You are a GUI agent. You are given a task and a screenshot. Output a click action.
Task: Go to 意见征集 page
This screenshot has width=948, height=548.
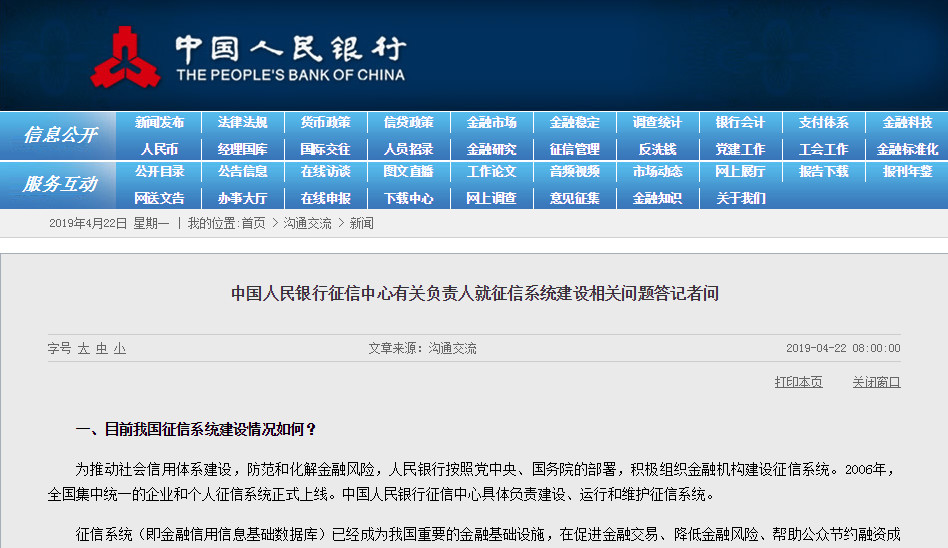pyautogui.click(x=574, y=198)
